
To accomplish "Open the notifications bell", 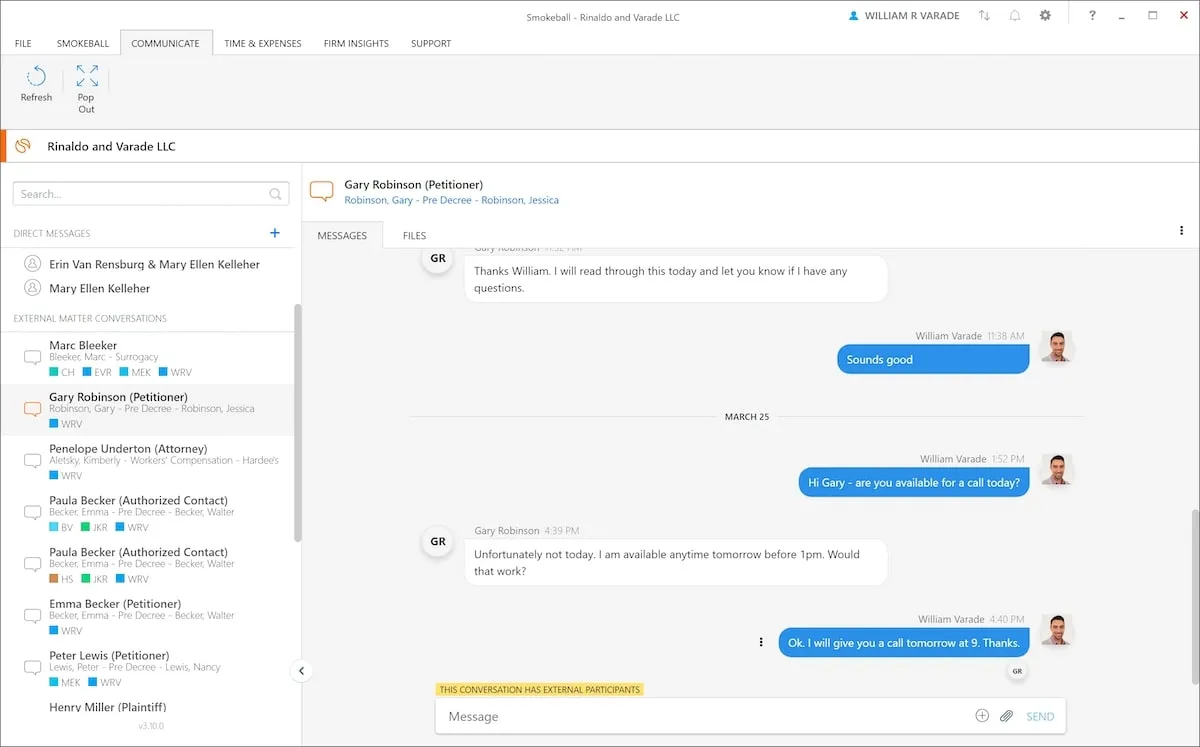I will point(1015,16).
